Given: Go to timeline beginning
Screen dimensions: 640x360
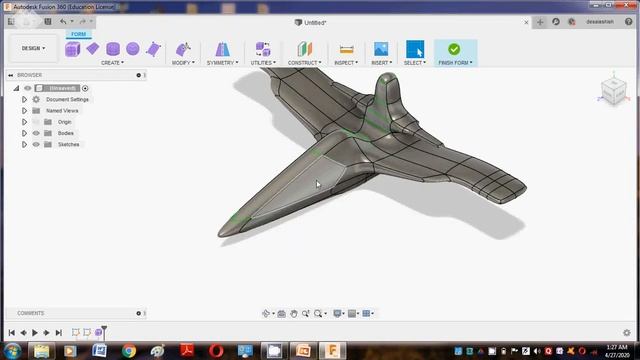Looking at the screenshot, I should point(11,333).
